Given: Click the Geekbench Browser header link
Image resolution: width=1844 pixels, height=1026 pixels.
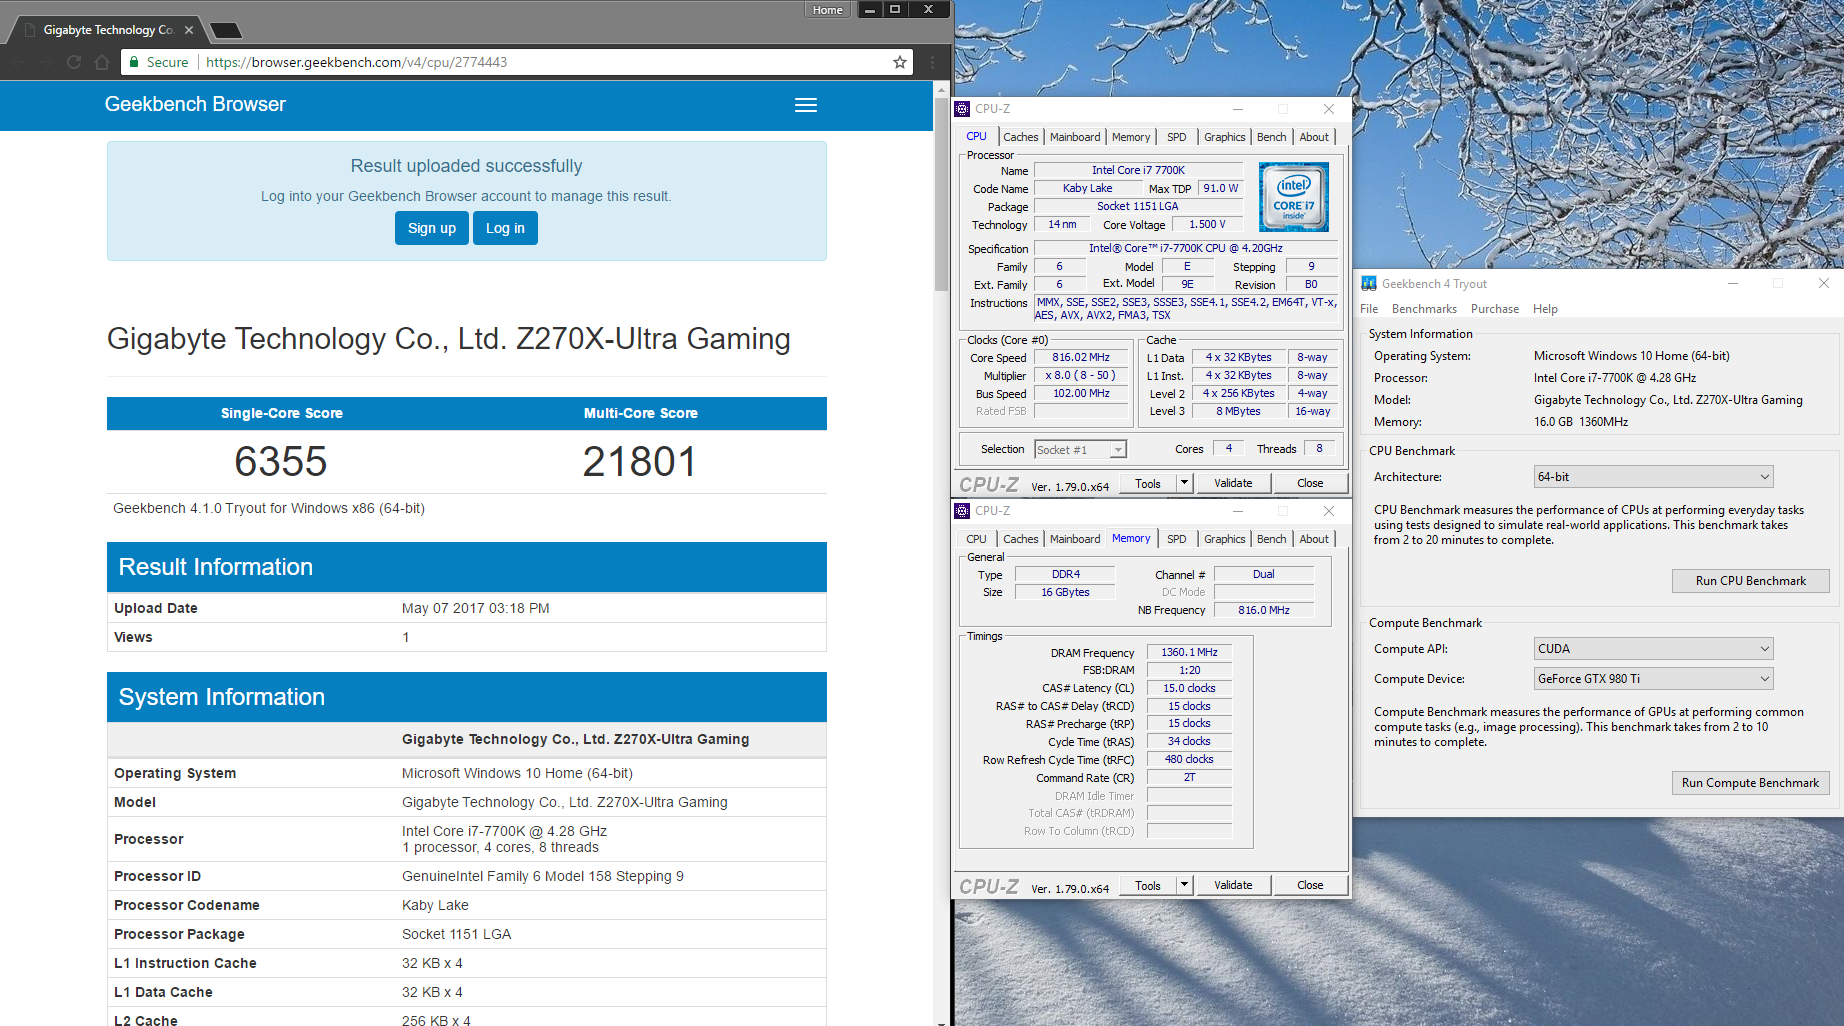Looking at the screenshot, I should (195, 104).
